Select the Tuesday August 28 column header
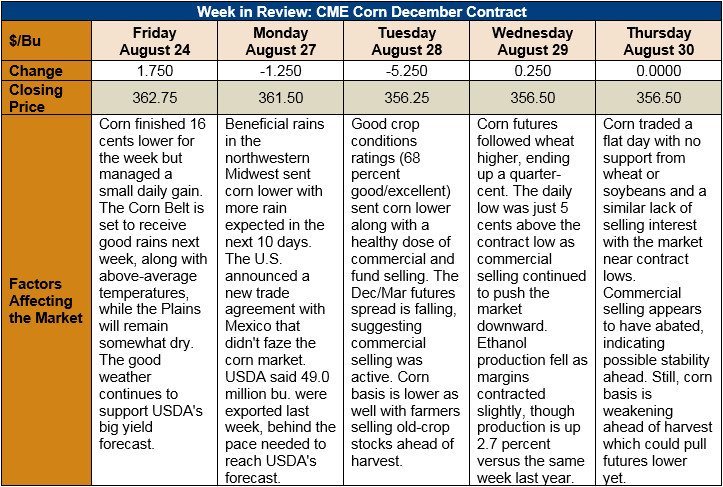The height and width of the screenshot is (487, 723). 406,41
